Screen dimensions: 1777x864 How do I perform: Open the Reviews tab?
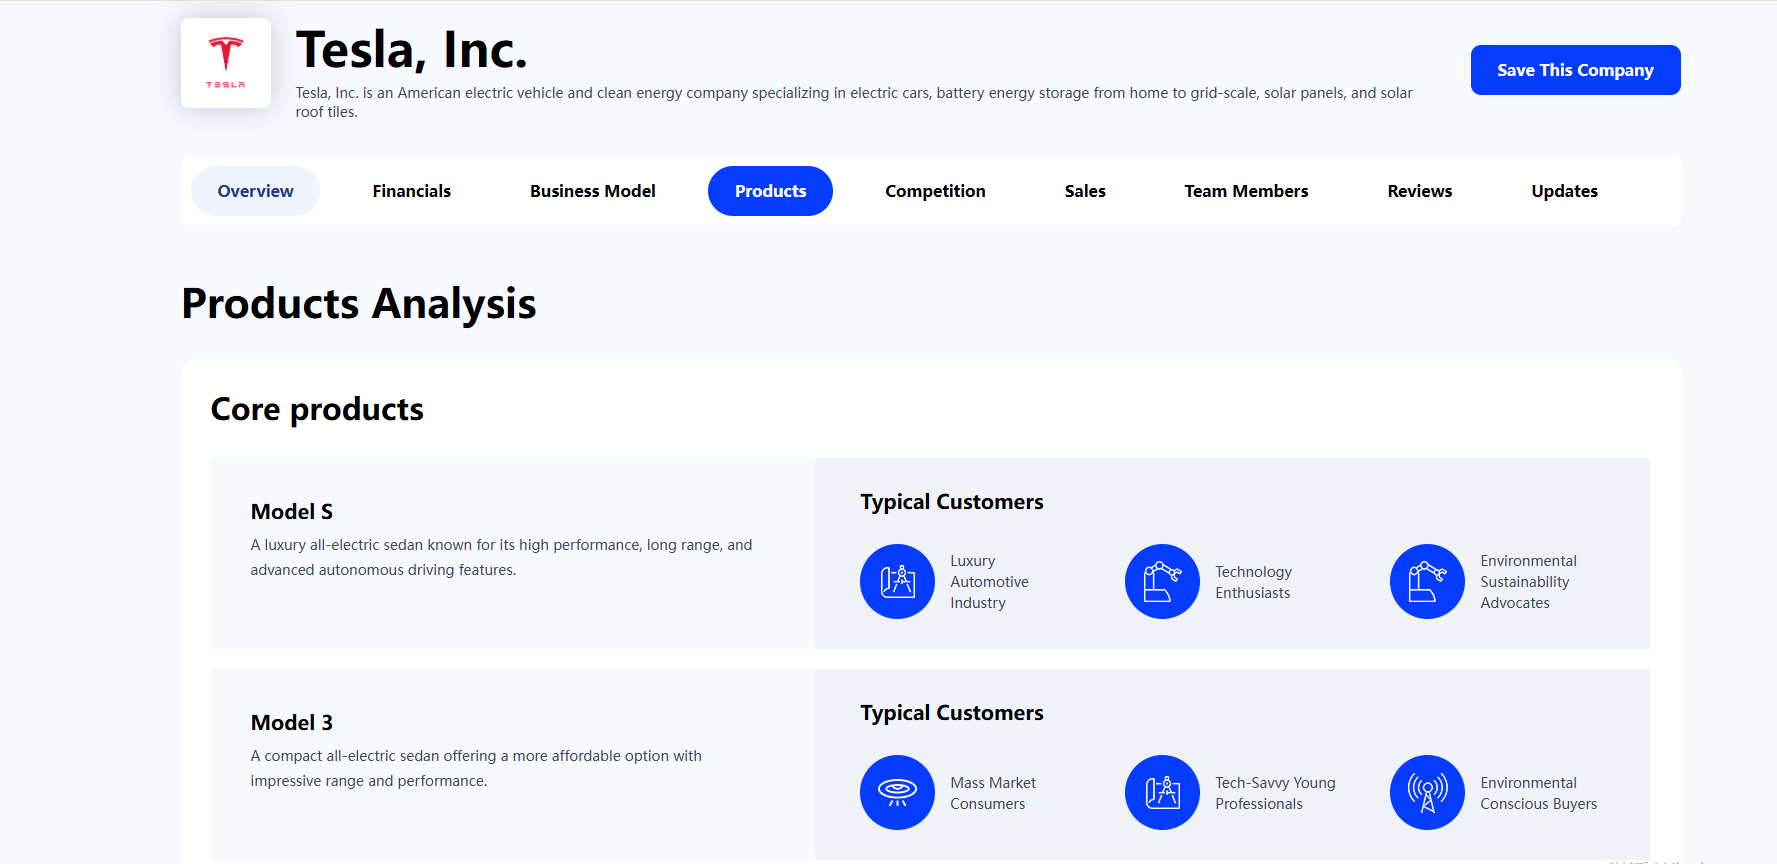click(x=1419, y=191)
